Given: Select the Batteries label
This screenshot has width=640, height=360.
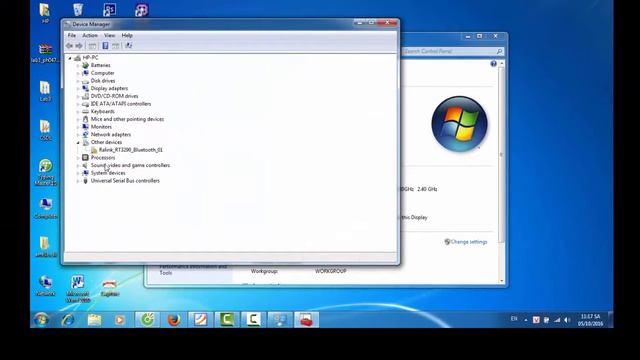Looking at the screenshot, I should point(100,65).
